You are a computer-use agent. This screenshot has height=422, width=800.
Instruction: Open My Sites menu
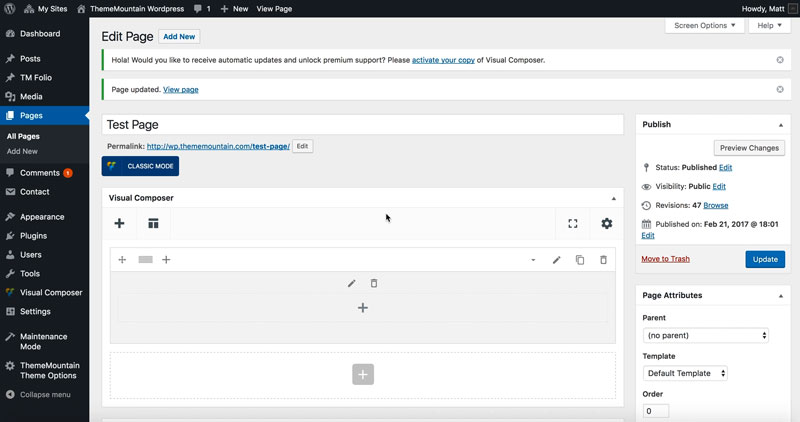(x=45, y=9)
